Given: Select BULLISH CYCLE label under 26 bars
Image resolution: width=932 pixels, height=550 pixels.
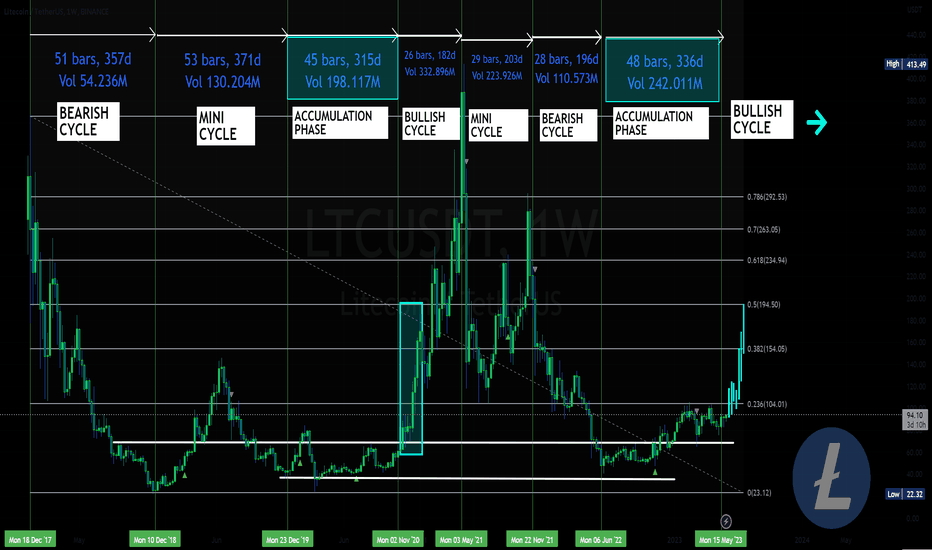Looking at the screenshot, I should tap(430, 124).
